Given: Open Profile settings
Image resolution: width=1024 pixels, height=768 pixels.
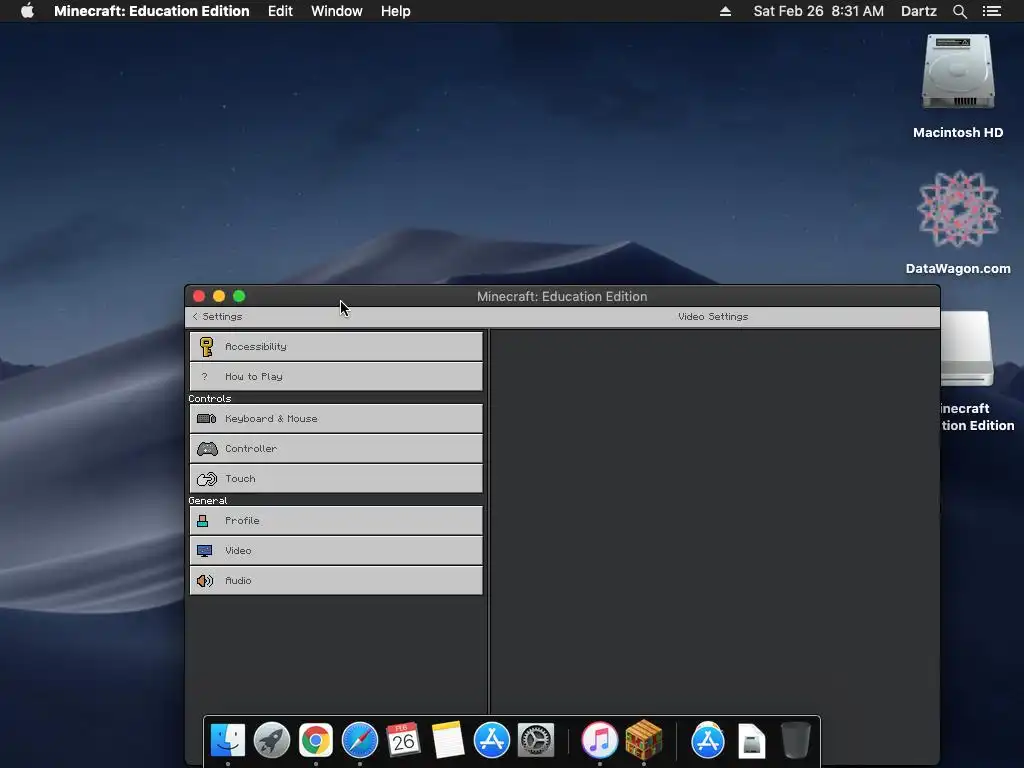Looking at the screenshot, I should pyautogui.click(x=336, y=520).
